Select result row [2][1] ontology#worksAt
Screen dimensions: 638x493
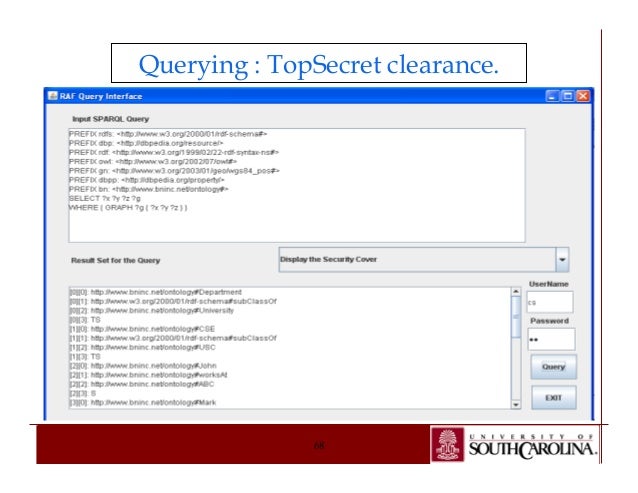(148, 375)
